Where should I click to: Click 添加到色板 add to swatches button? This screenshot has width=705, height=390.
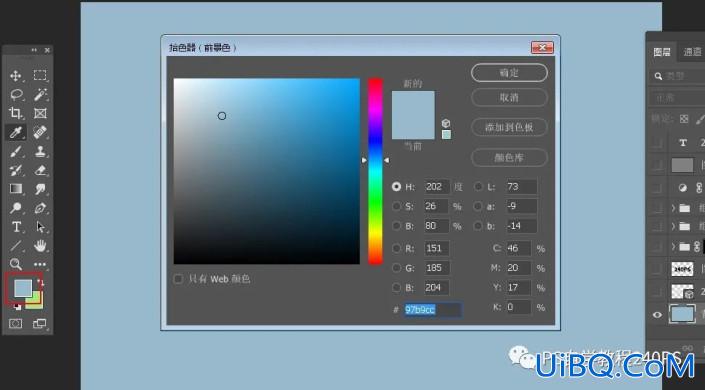[x=509, y=127]
